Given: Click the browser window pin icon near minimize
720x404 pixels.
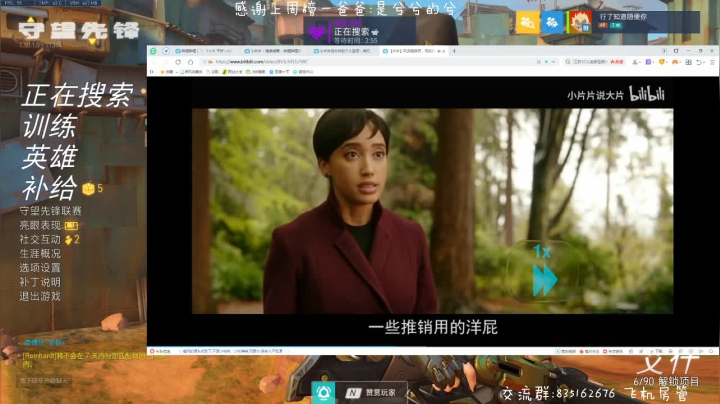Looking at the screenshot, I should [676, 51].
